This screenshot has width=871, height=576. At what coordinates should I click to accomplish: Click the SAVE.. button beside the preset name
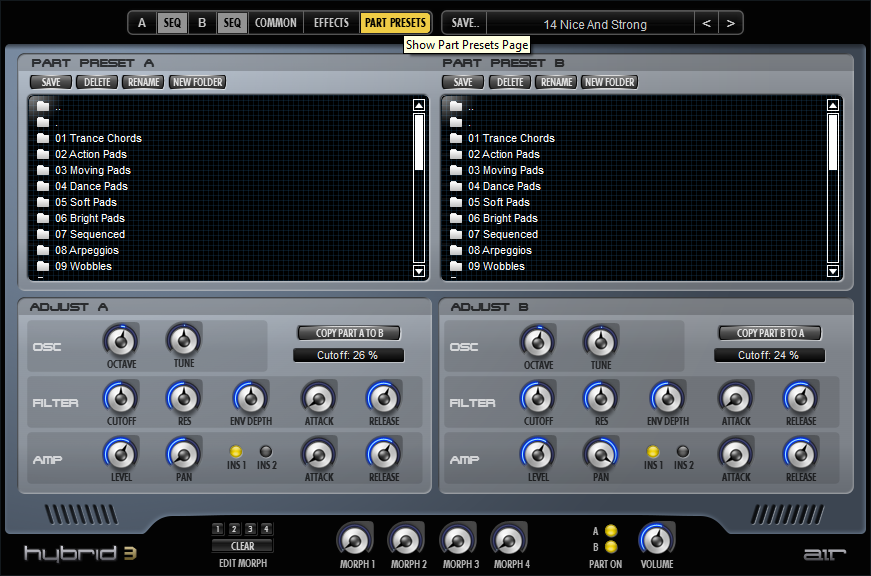coord(465,23)
